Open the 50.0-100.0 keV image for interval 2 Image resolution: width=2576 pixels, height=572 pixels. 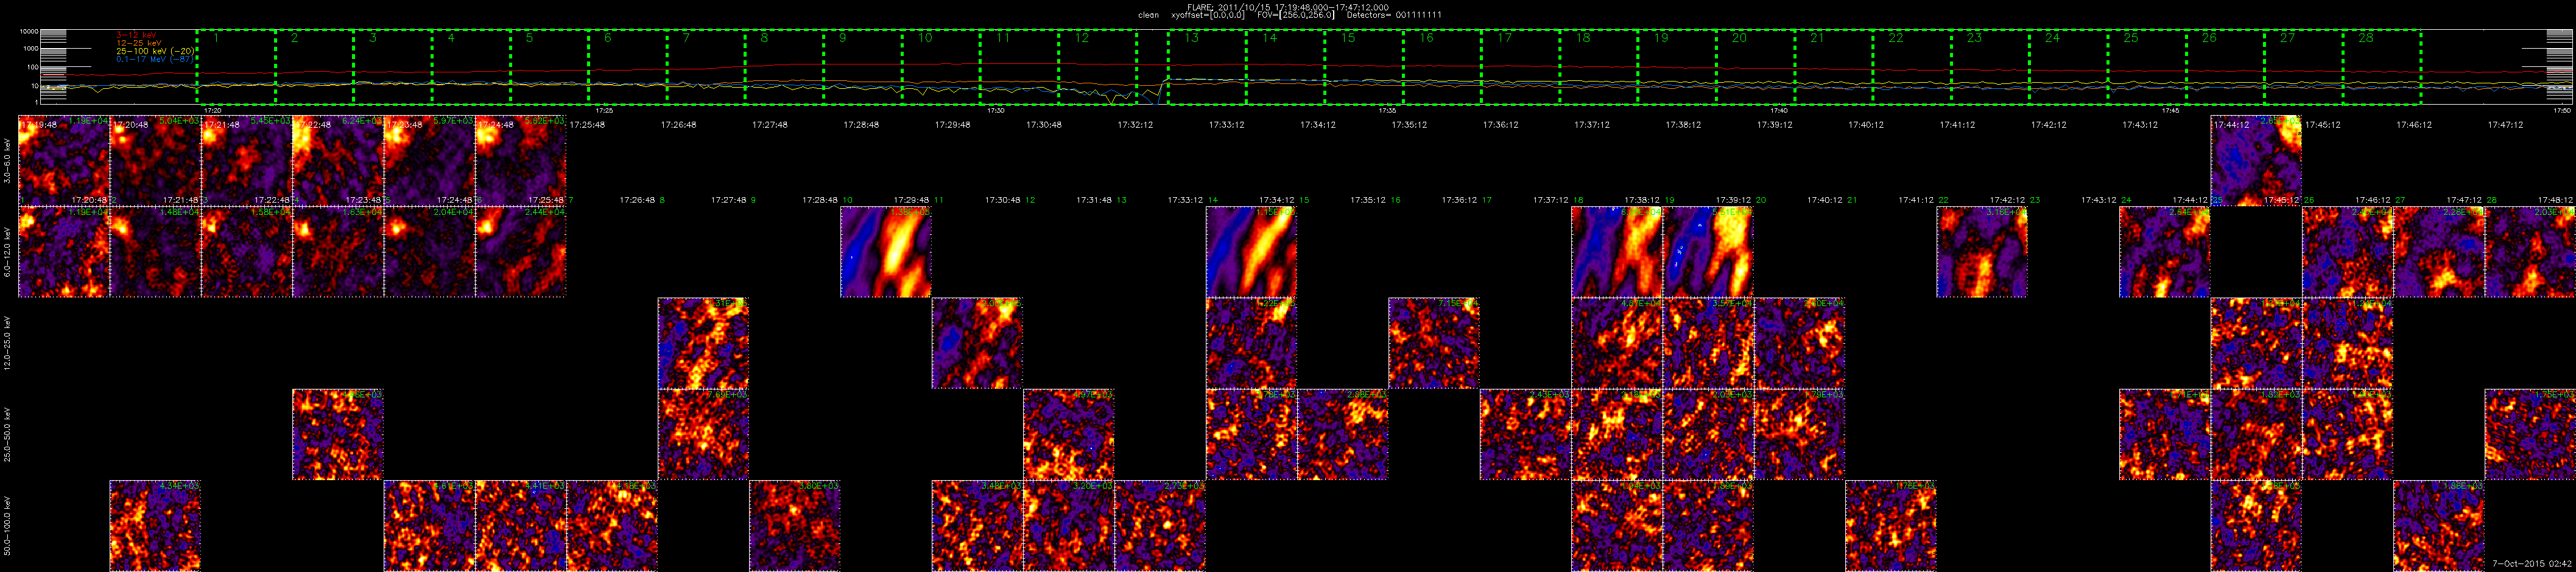pos(155,526)
